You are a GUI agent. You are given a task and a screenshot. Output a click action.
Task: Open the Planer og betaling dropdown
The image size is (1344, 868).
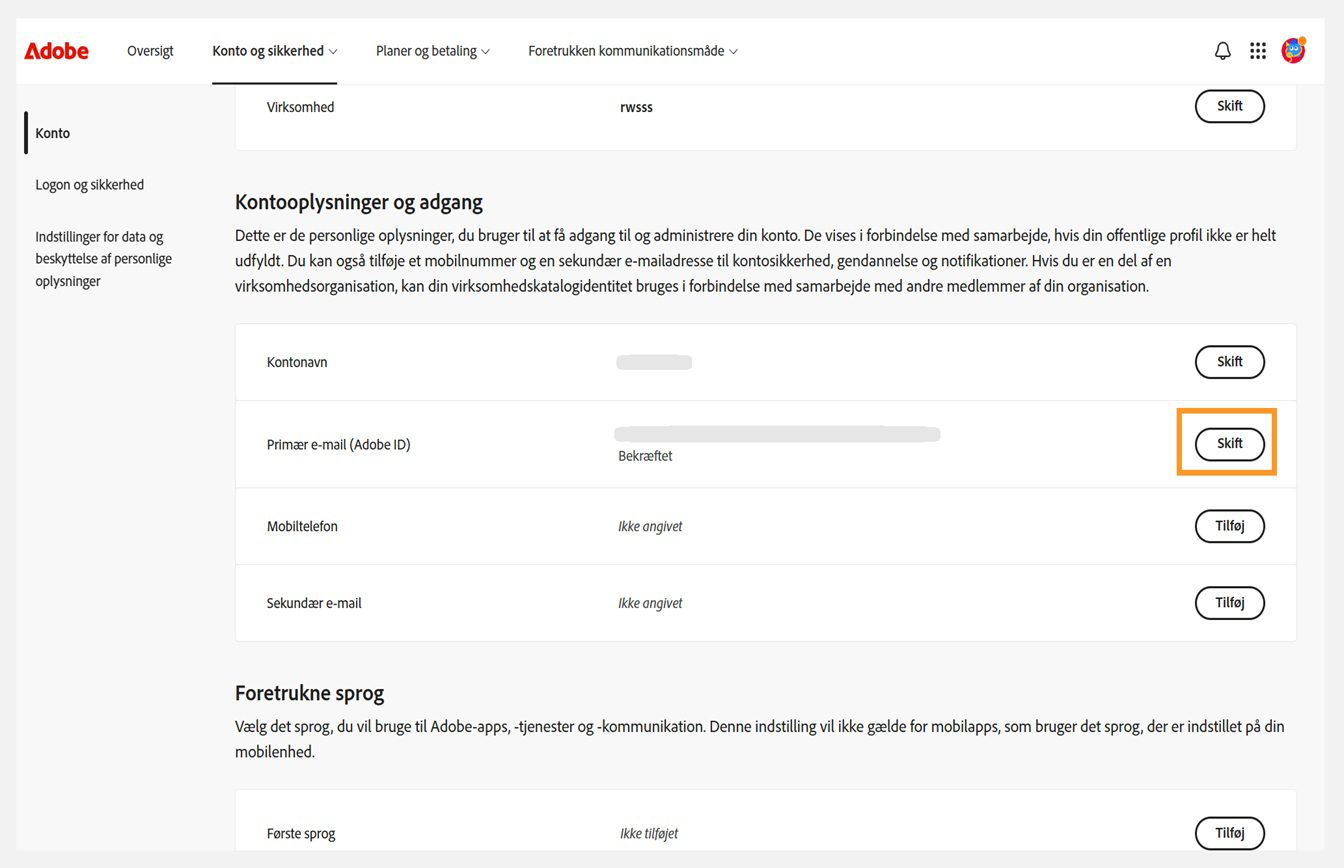pos(432,50)
